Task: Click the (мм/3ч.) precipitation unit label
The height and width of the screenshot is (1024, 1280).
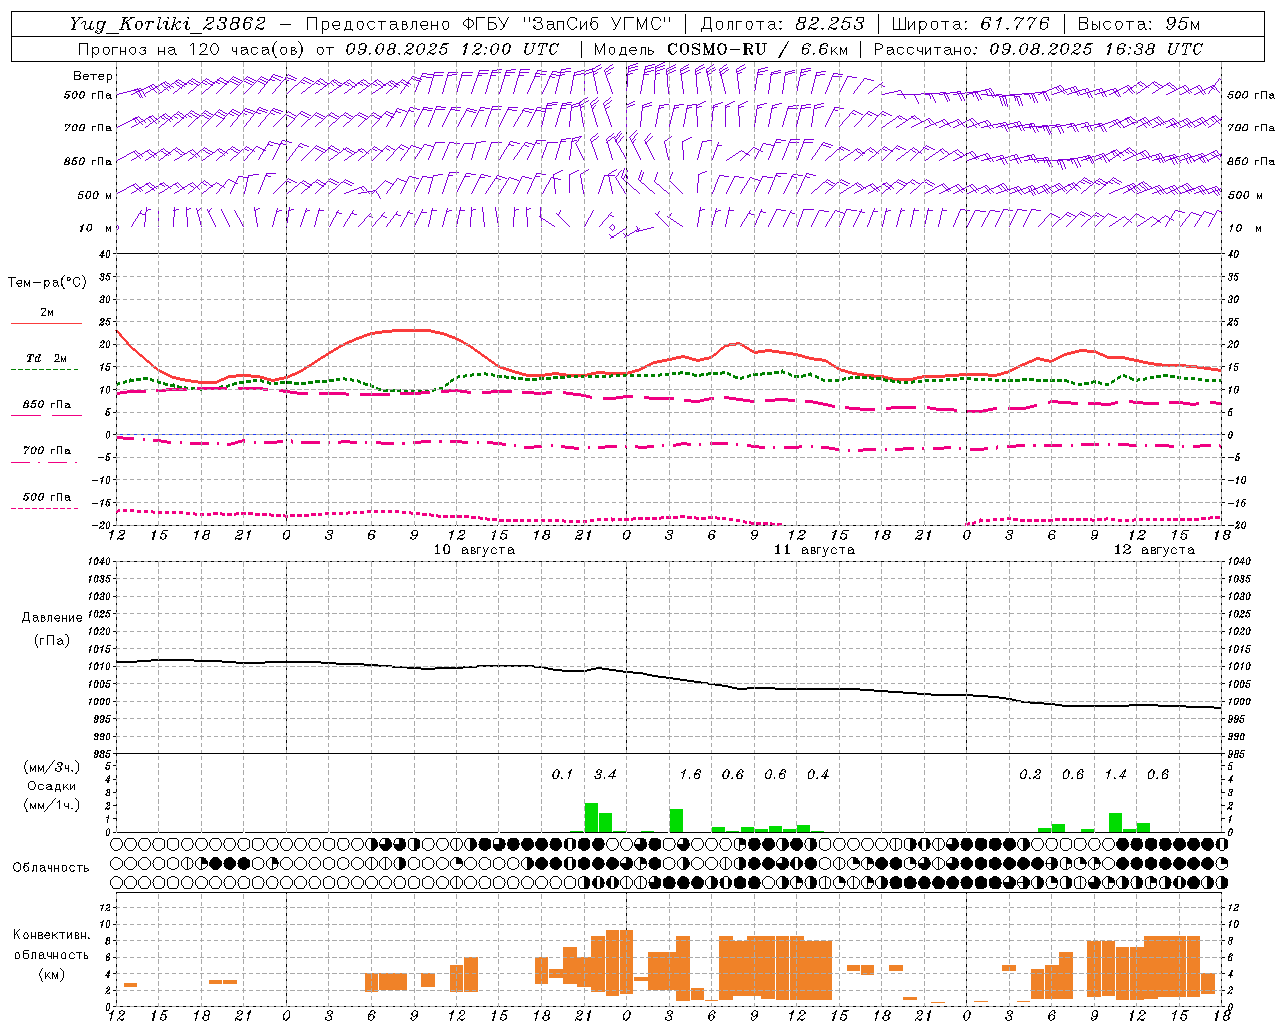Action: pyautogui.click(x=51, y=768)
